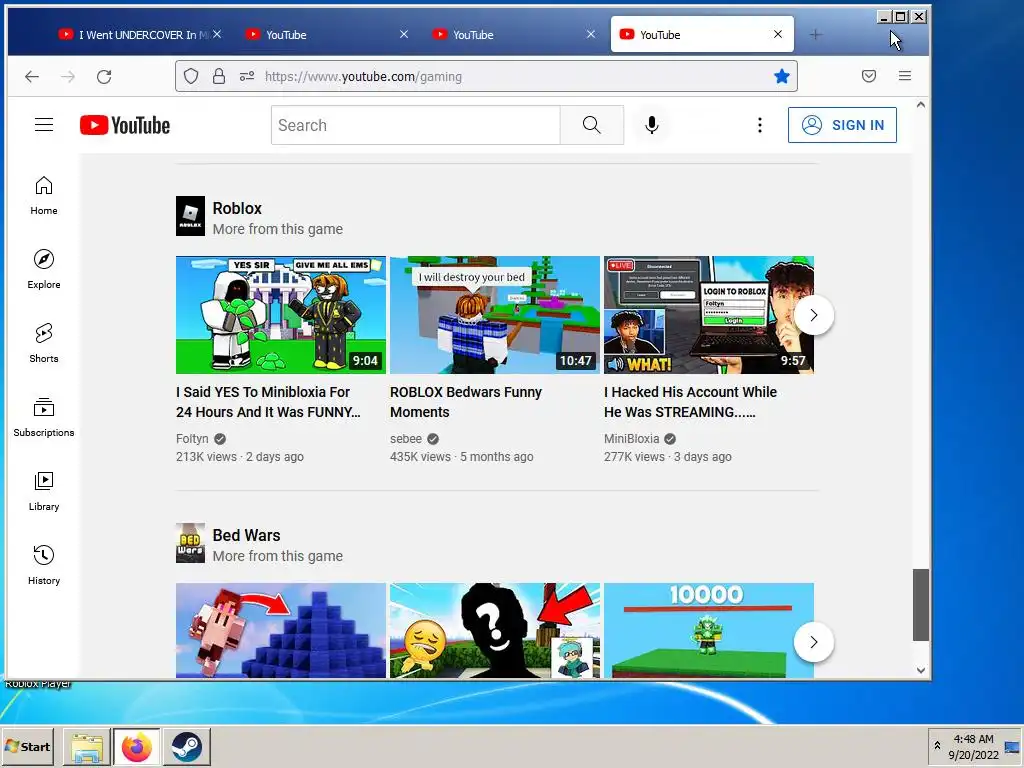Open MiniBloxia channel link
This screenshot has height=768, width=1024.
coord(632,439)
